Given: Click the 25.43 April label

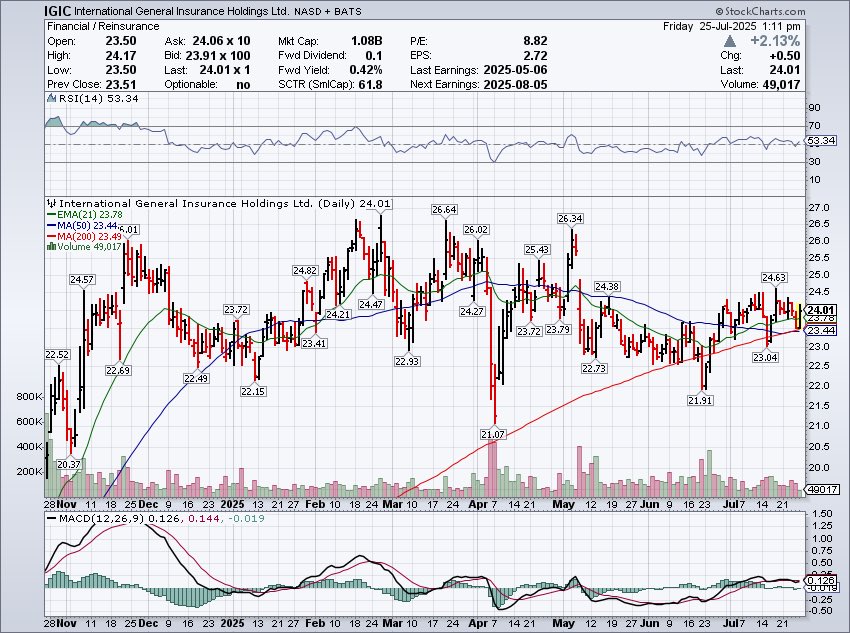Looking at the screenshot, I should [x=537, y=249].
